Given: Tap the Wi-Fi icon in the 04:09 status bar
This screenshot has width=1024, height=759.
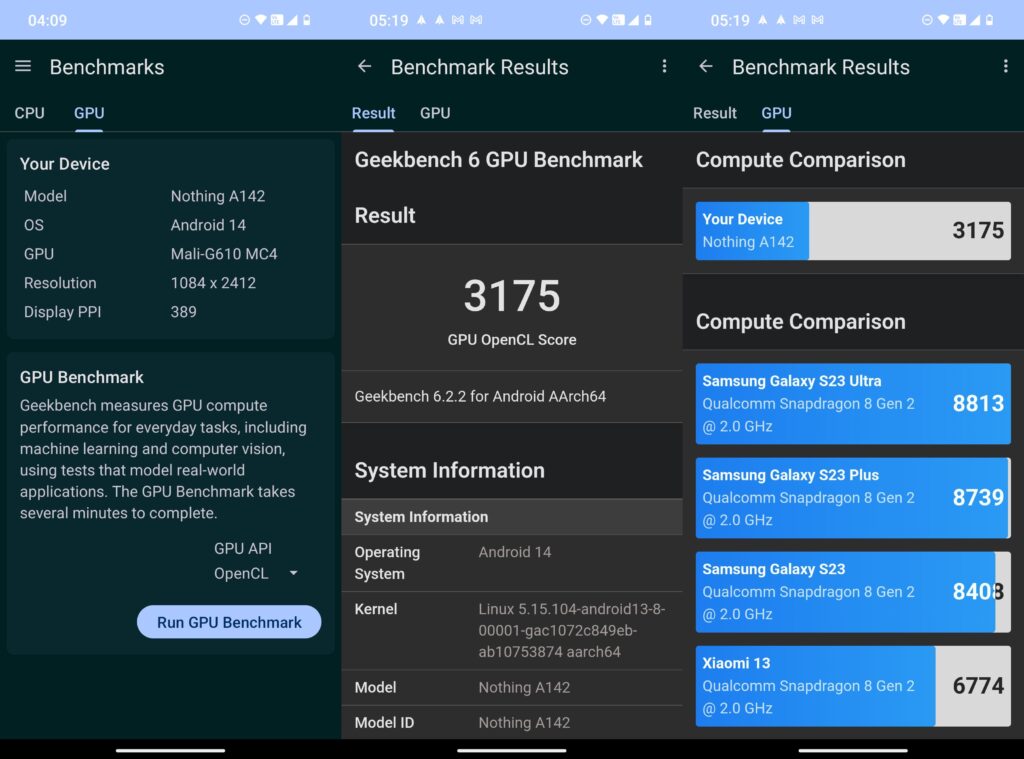Looking at the screenshot, I should pyautogui.click(x=261, y=20).
